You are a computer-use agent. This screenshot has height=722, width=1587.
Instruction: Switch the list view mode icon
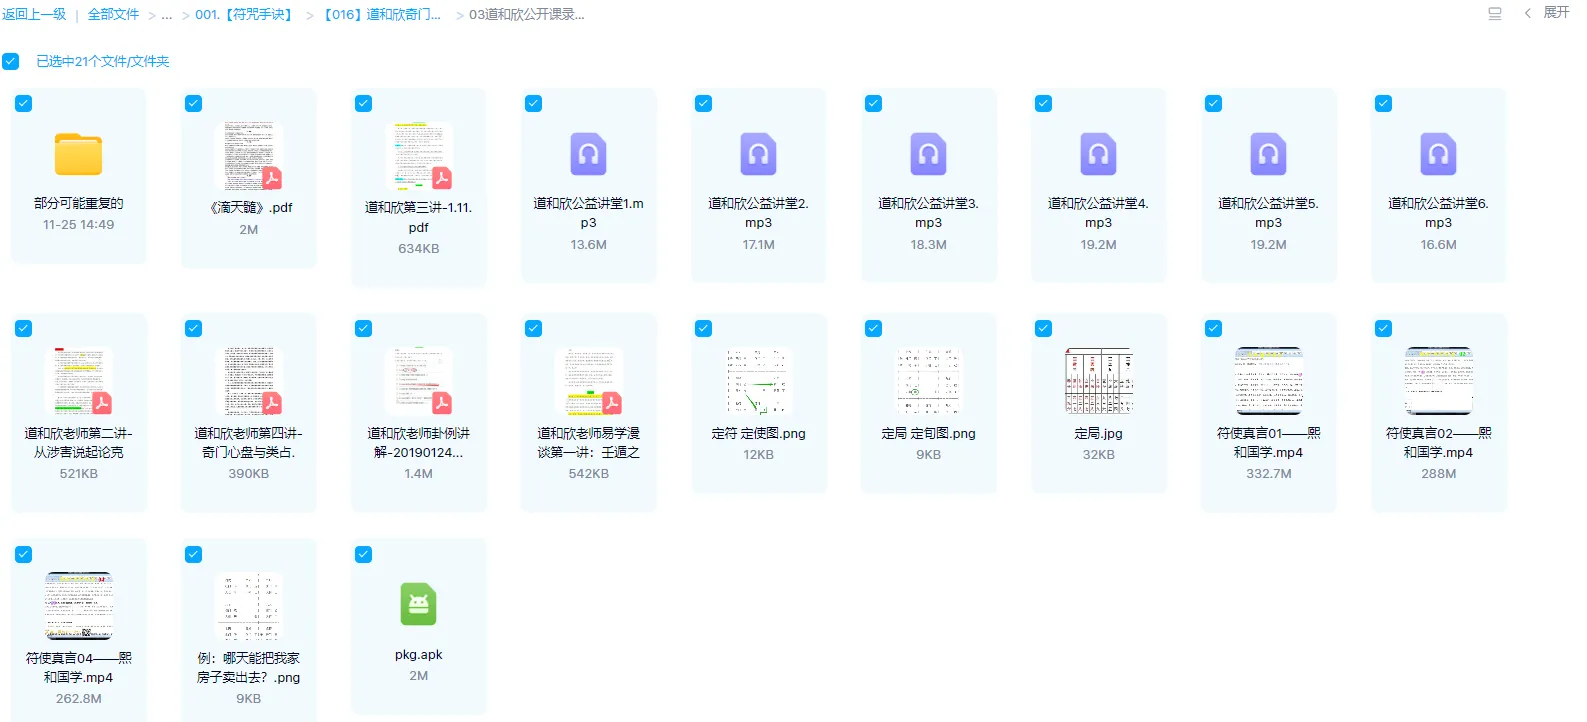tap(1495, 14)
